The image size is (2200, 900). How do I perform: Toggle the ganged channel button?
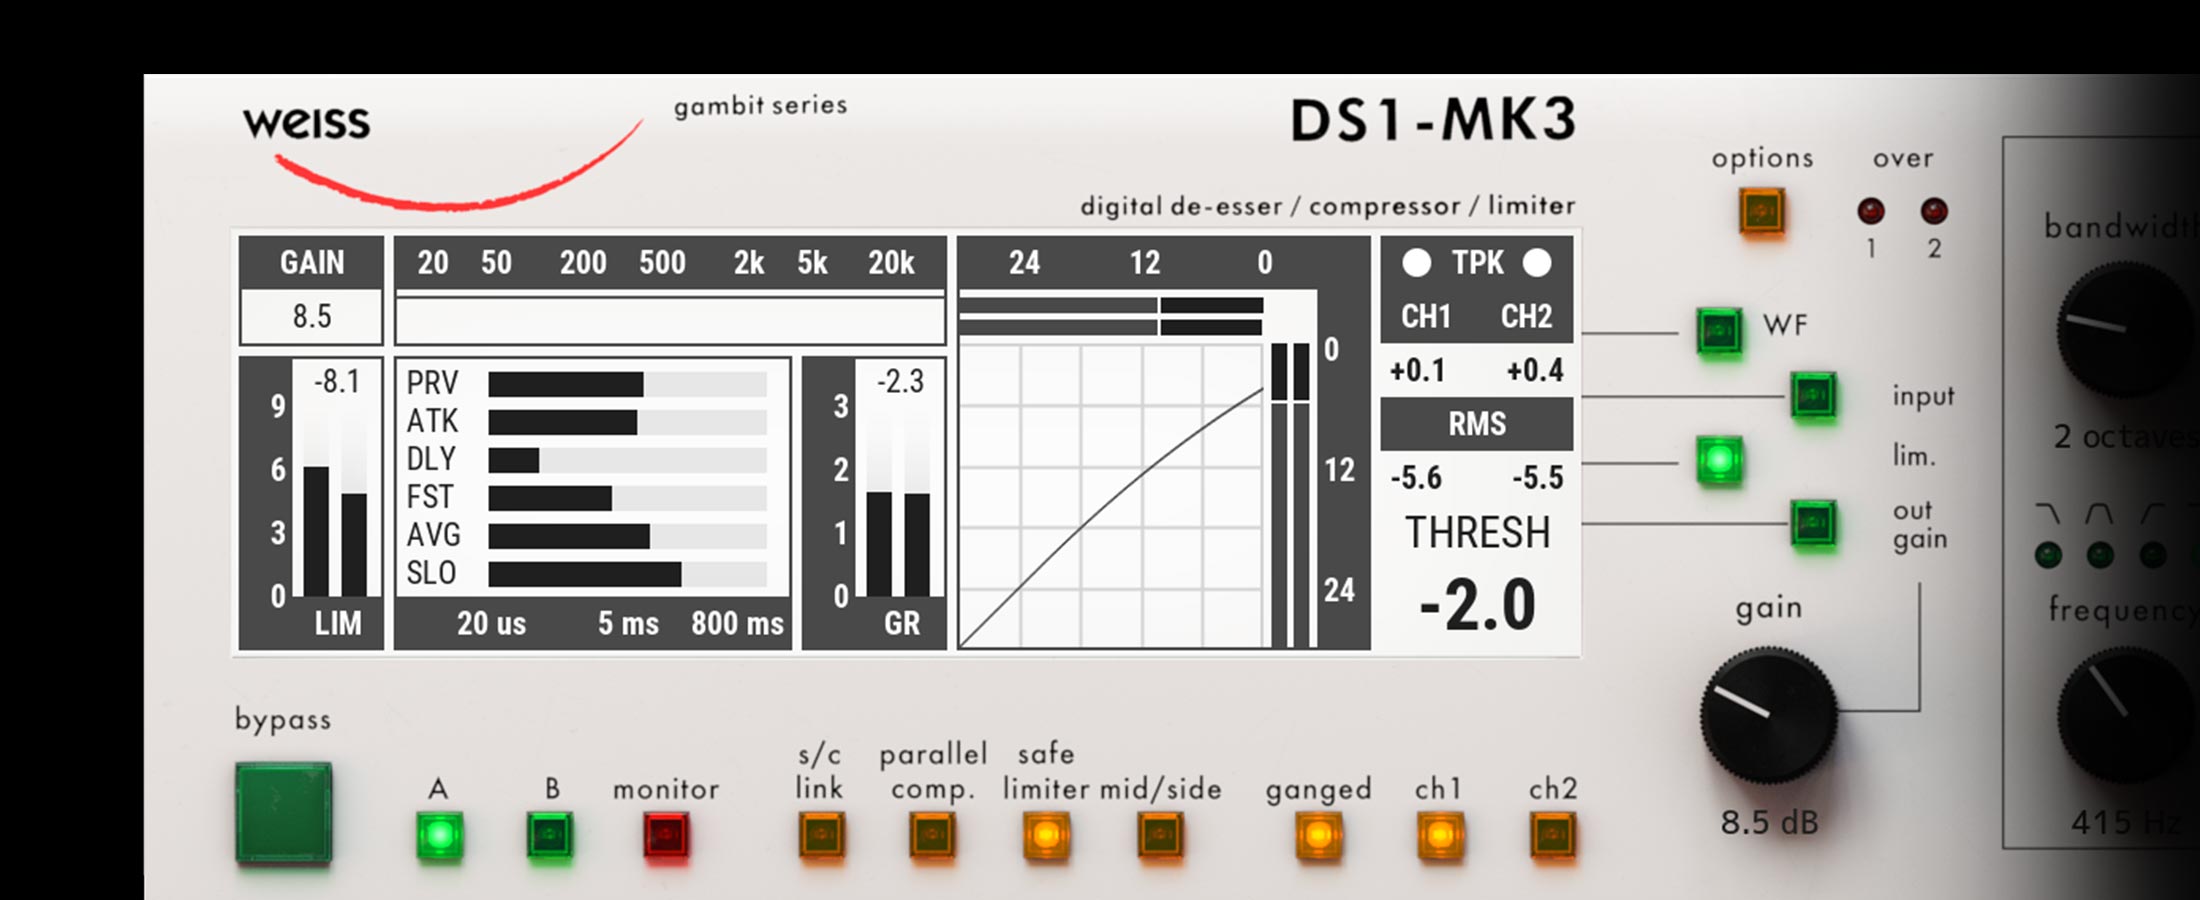[x=1318, y=836]
